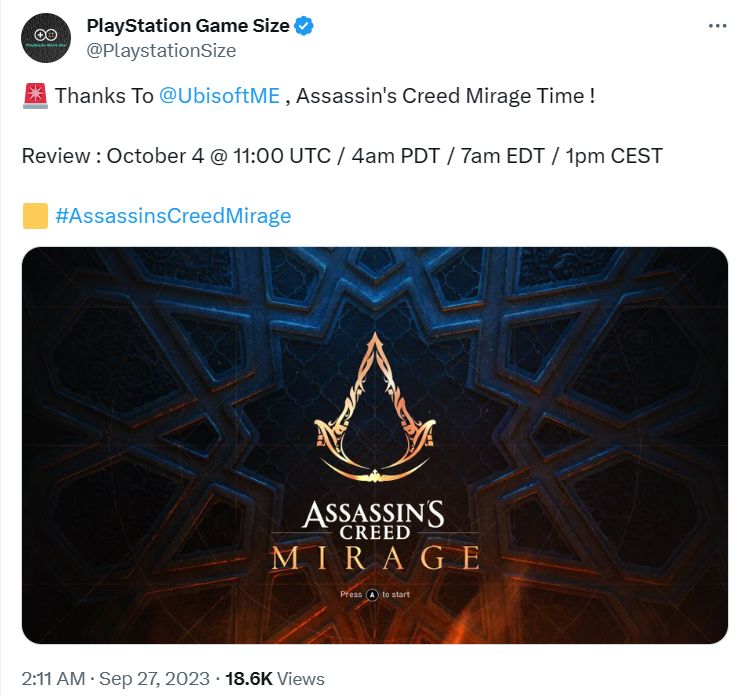Open the three-dot more options menu

(717, 26)
